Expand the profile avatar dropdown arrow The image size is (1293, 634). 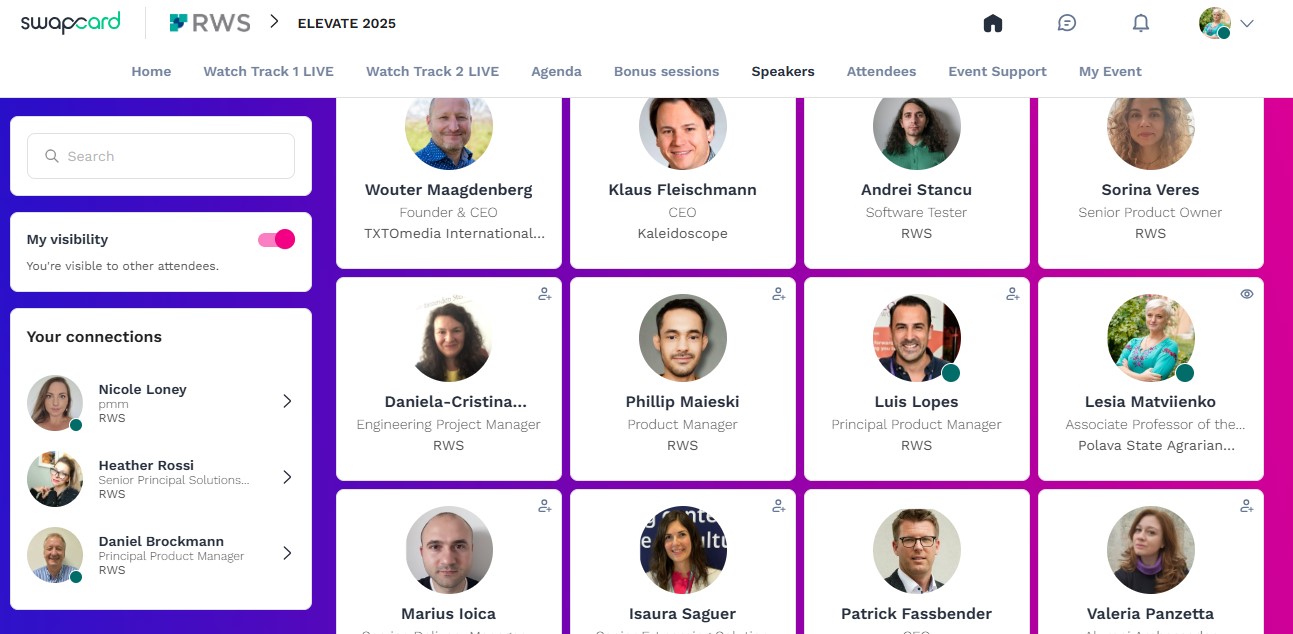click(1246, 23)
